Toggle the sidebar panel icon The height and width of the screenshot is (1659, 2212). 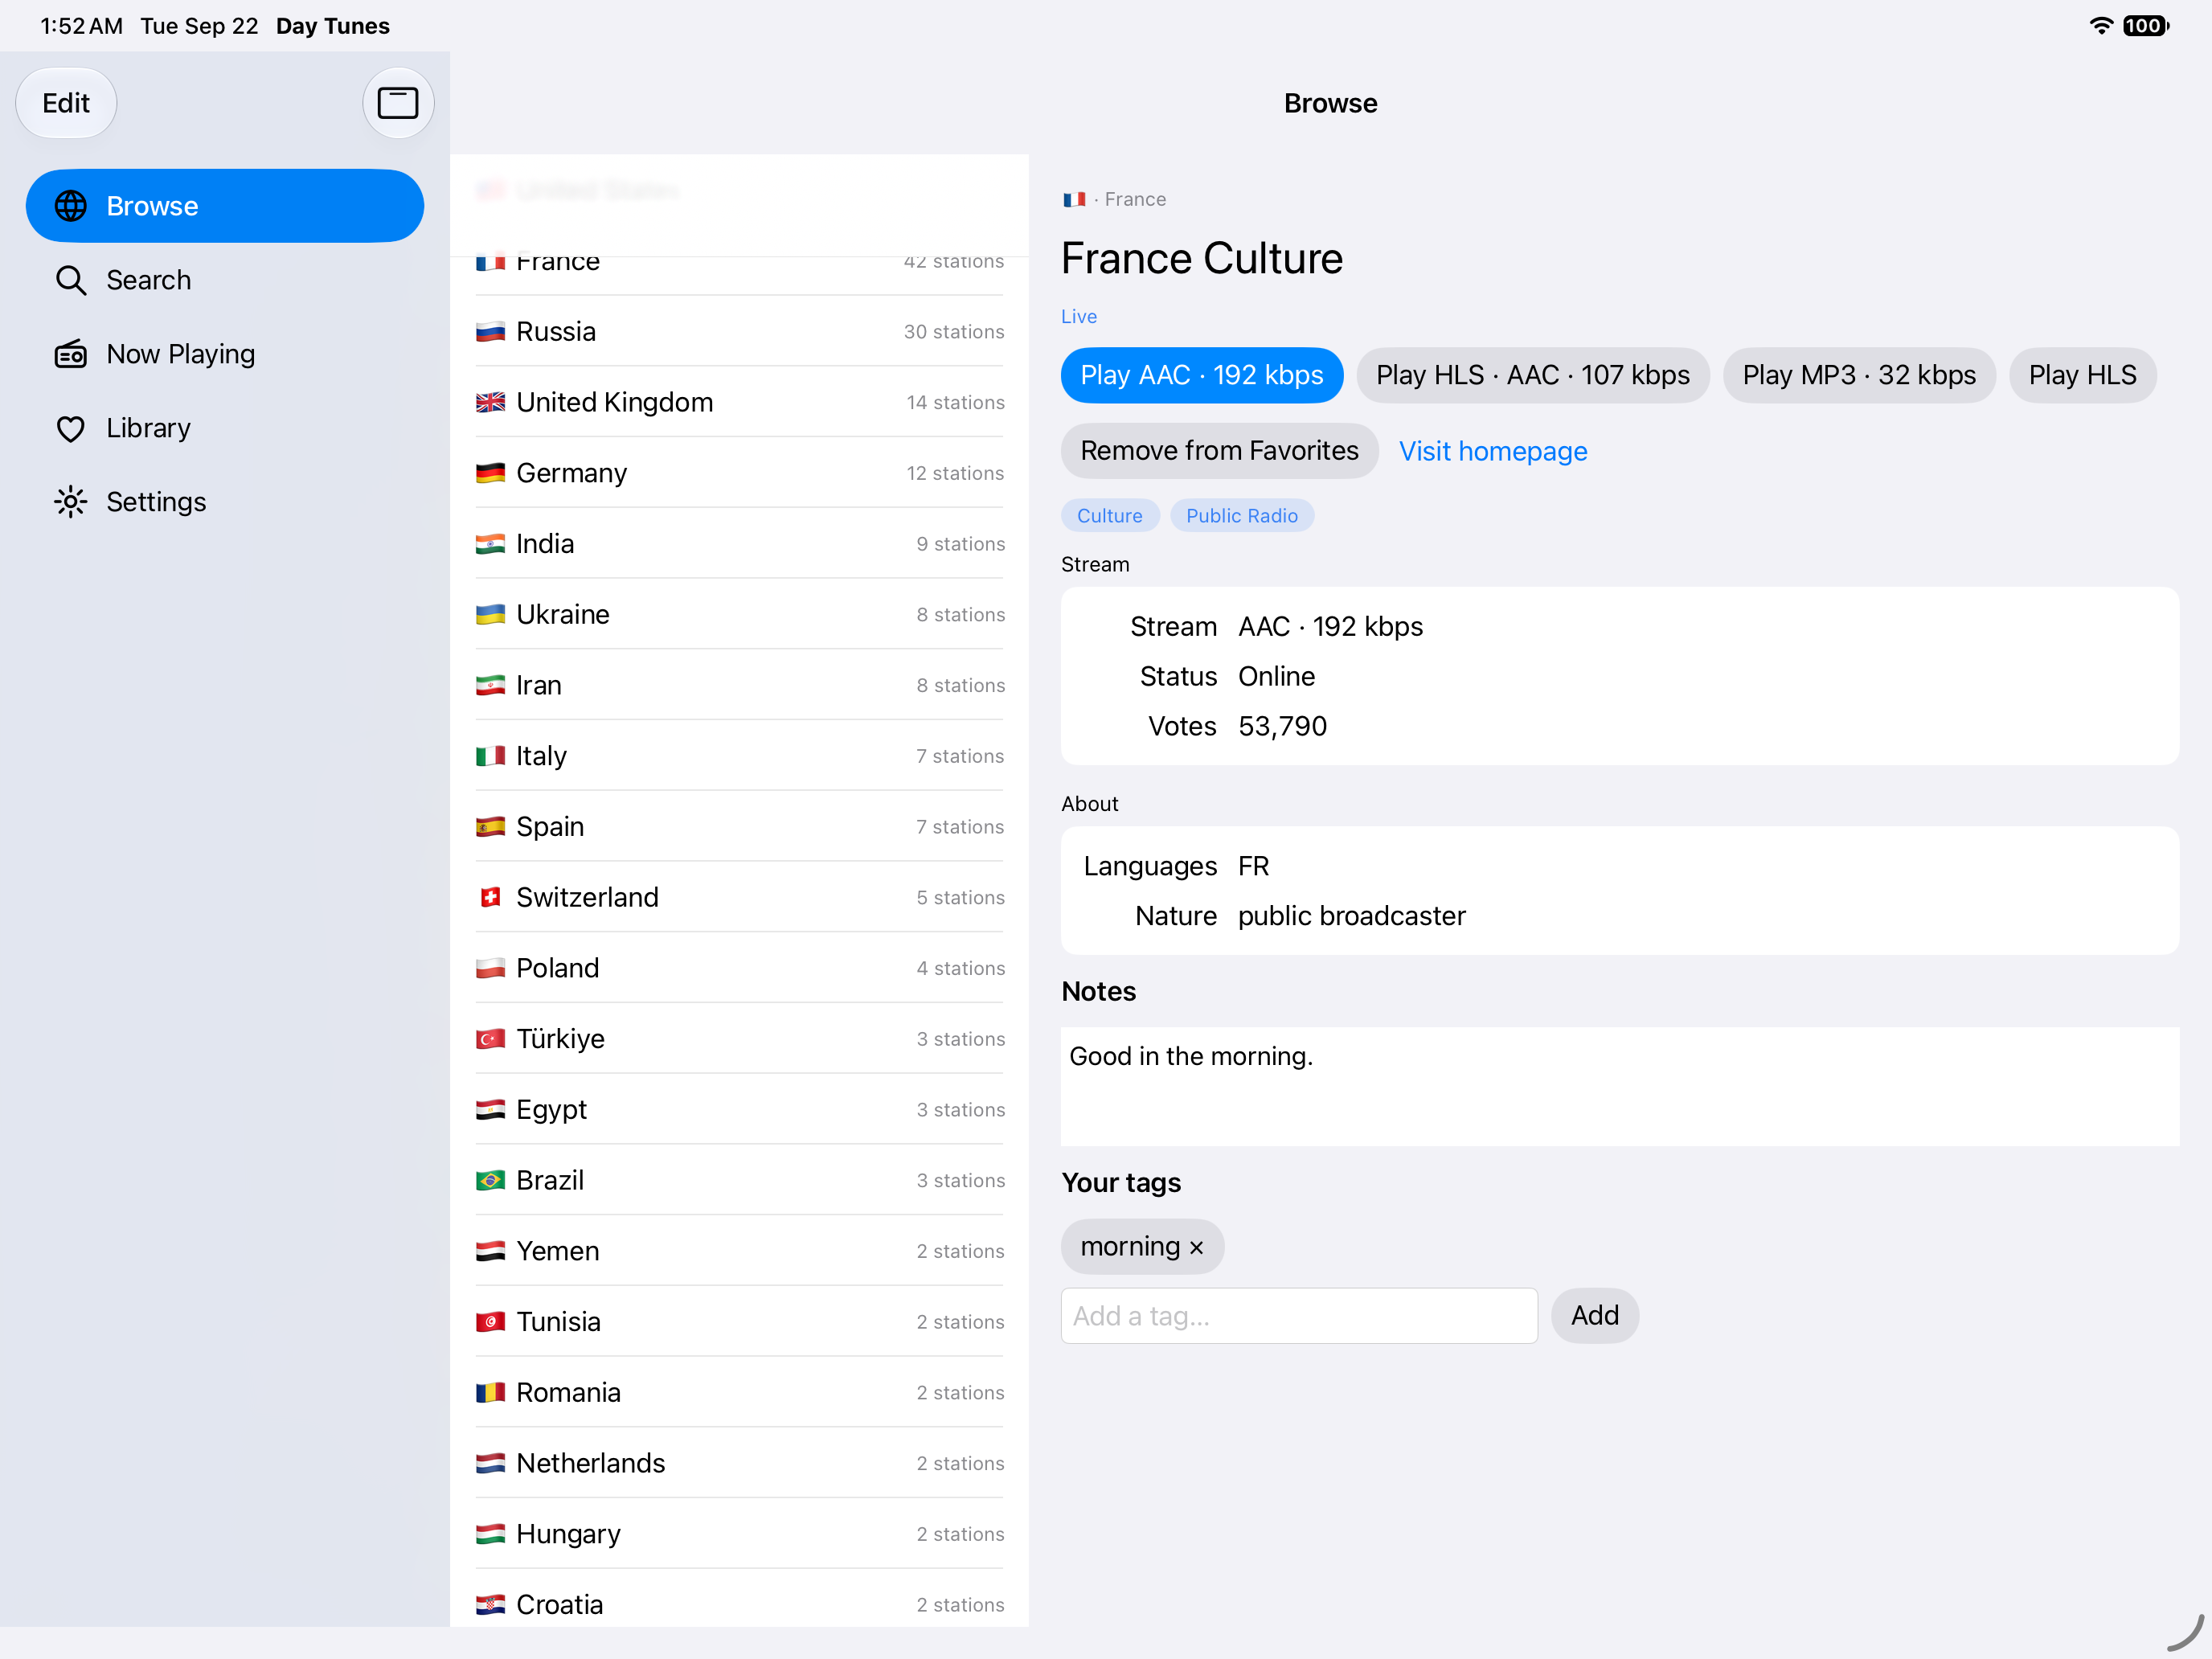coord(398,103)
